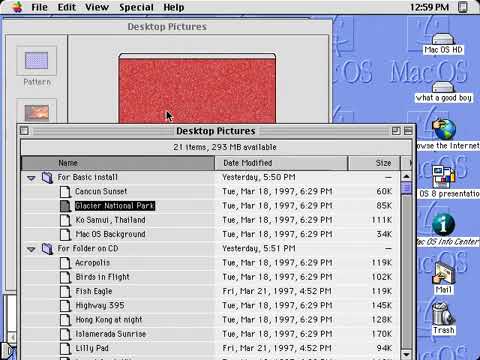Click the 'Glacier National Park' file name
Viewport: 480px width, 360px height.
click(115, 206)
